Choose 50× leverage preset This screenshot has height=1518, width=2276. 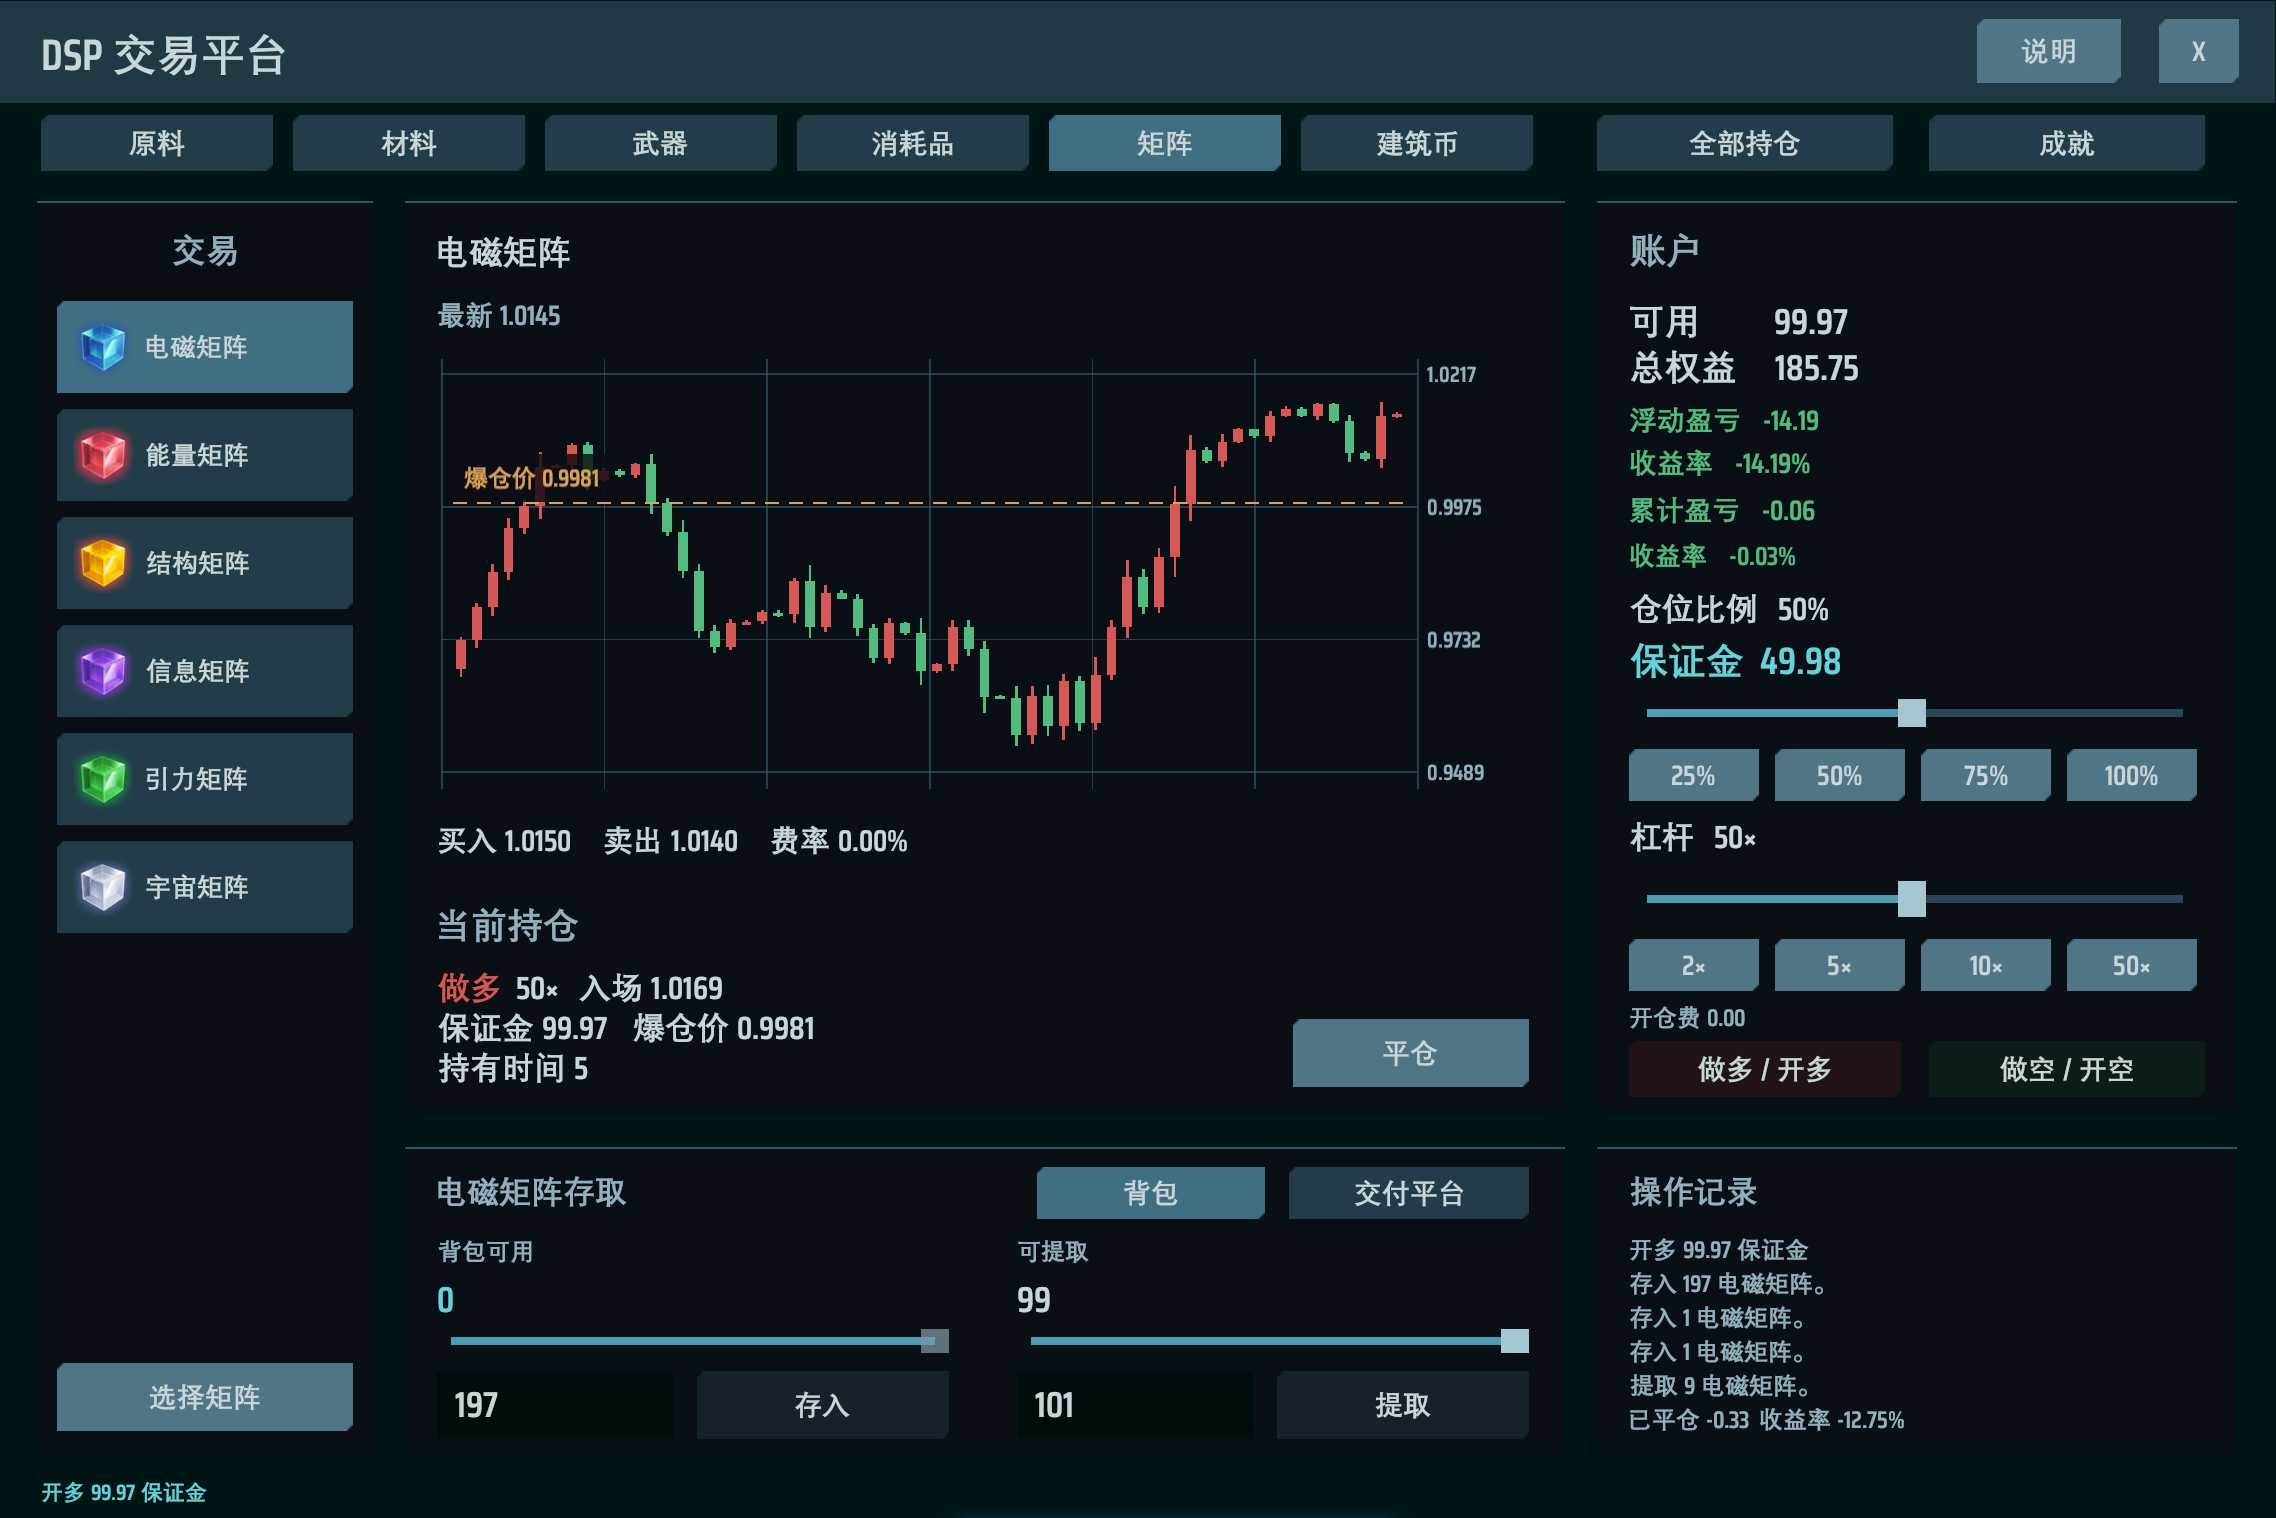pyautogui.click(x=2132, y=965)
